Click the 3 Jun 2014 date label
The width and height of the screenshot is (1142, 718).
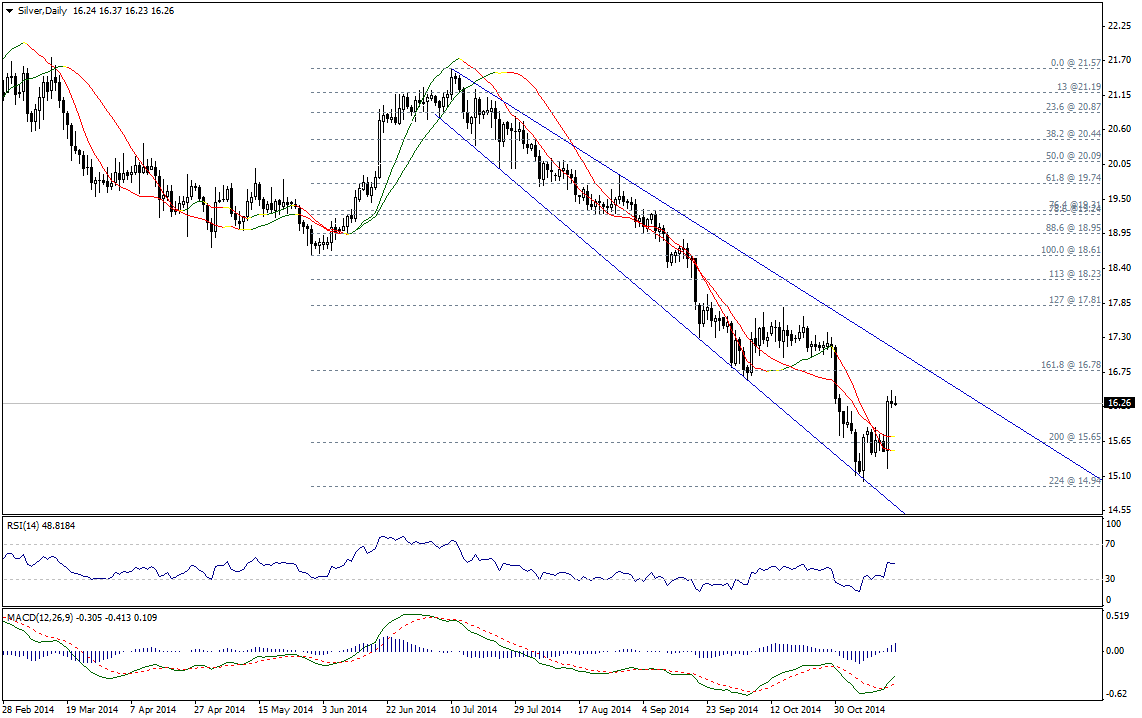point(344,709)
